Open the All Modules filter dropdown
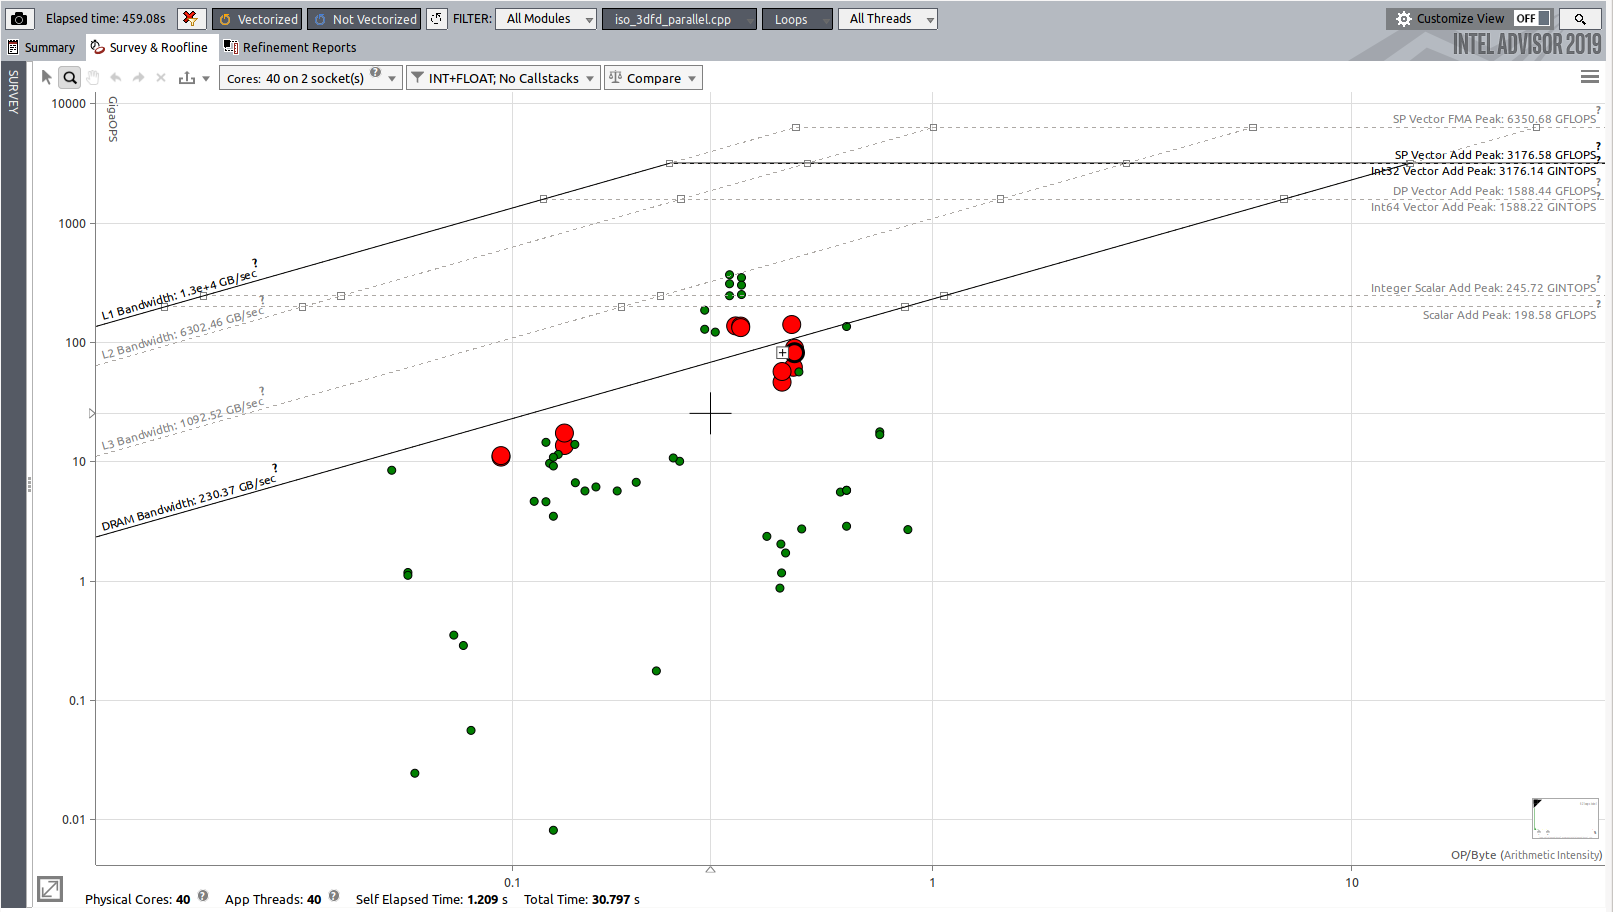This screenshot has height=912, width=1613. tap(547, 19)
